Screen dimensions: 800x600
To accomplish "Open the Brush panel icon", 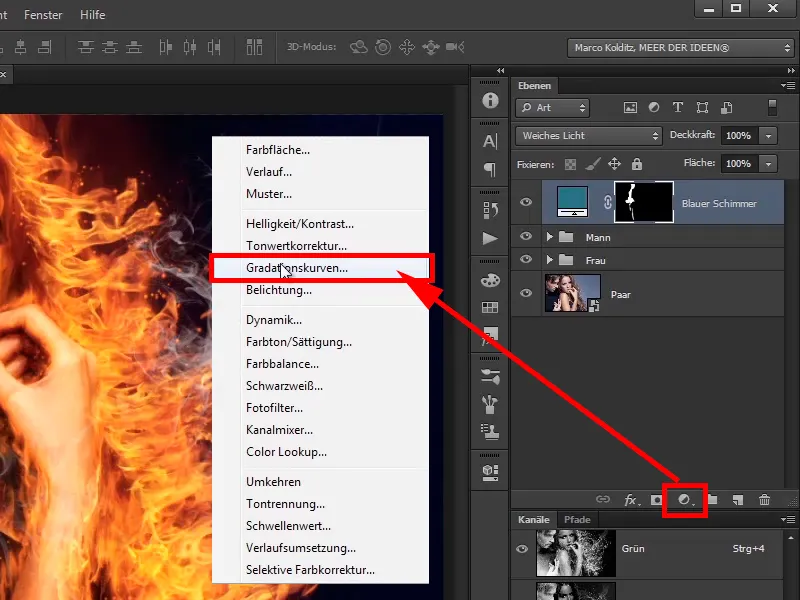I will 490,405.
